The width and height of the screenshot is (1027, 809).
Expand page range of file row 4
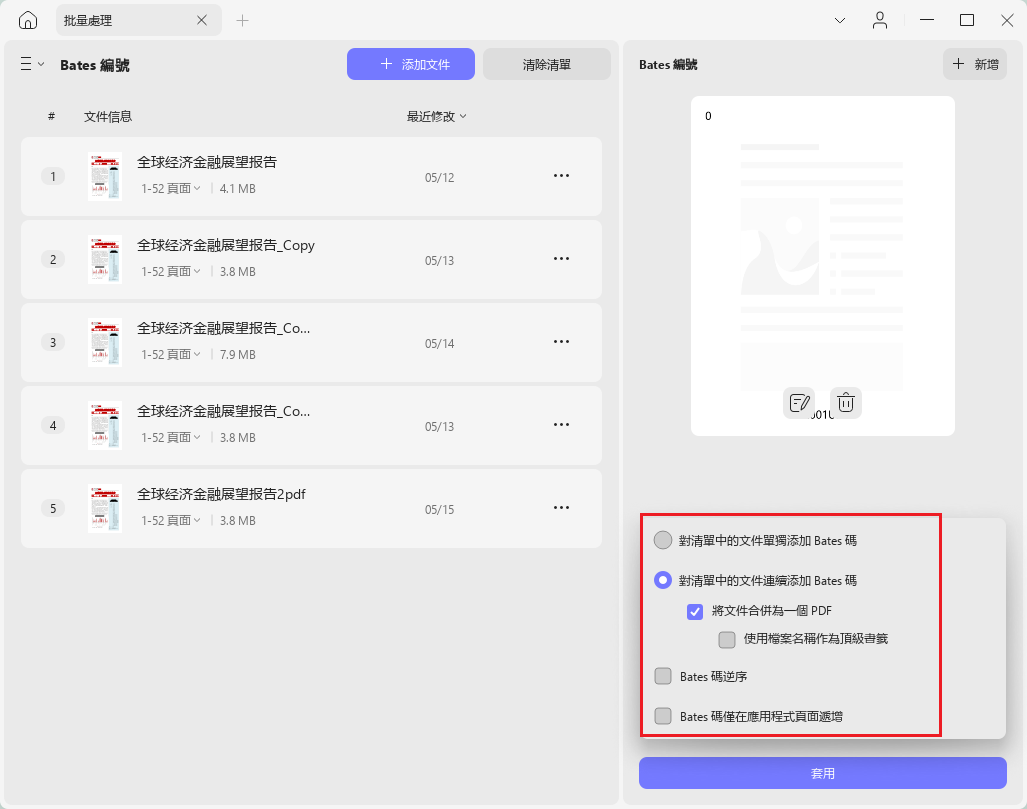(171, 438)
